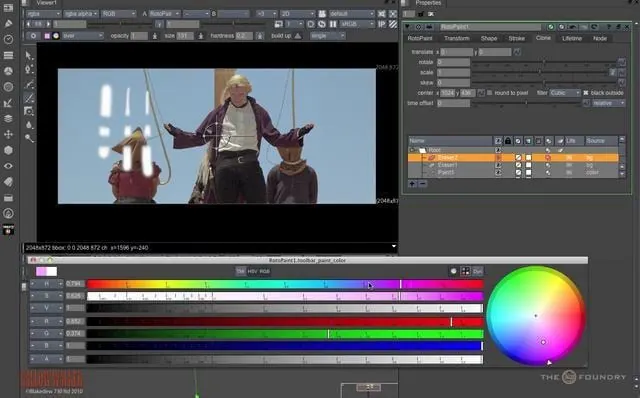Select the arrow selection tool in viewer toolbar
Image resolution: width=640 pixels, height=398 pixels.
click(28, 55)
